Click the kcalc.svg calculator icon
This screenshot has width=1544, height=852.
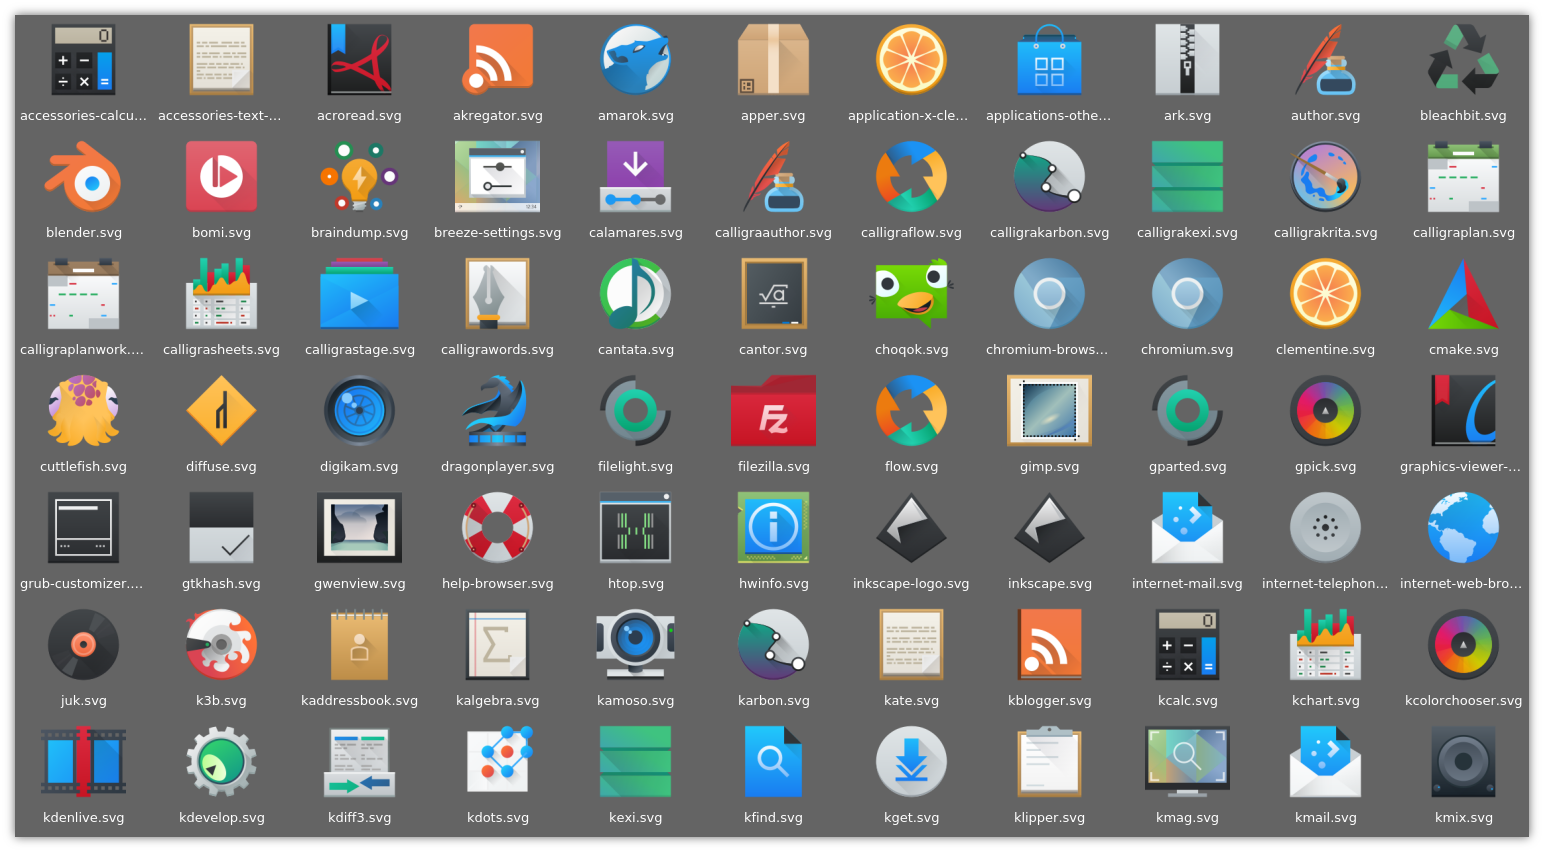pyautogui.click(x=1187, y=645)
